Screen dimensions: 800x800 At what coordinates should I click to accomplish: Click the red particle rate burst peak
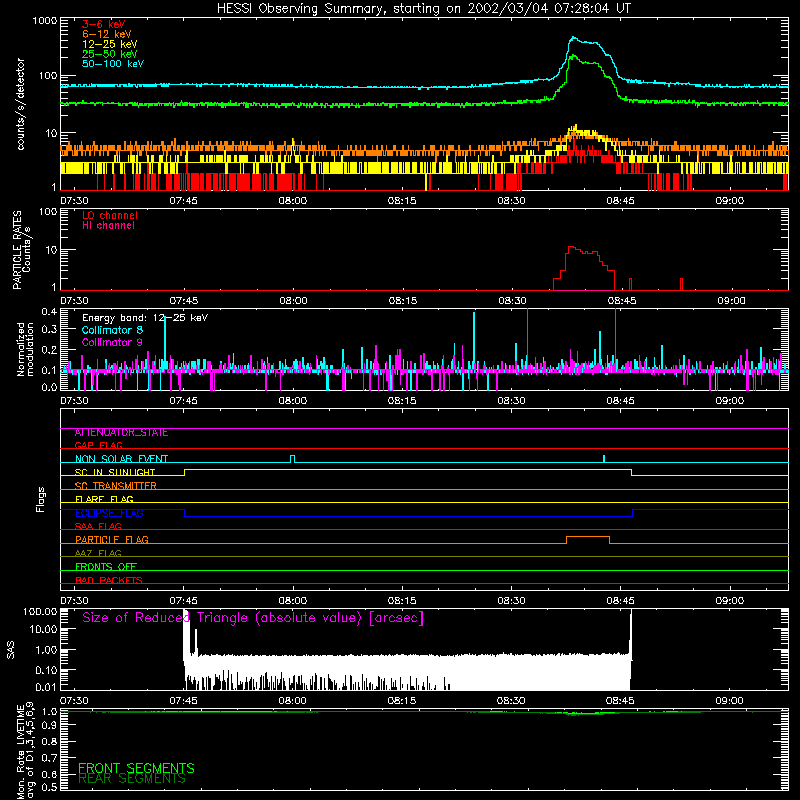pos(571,247)
